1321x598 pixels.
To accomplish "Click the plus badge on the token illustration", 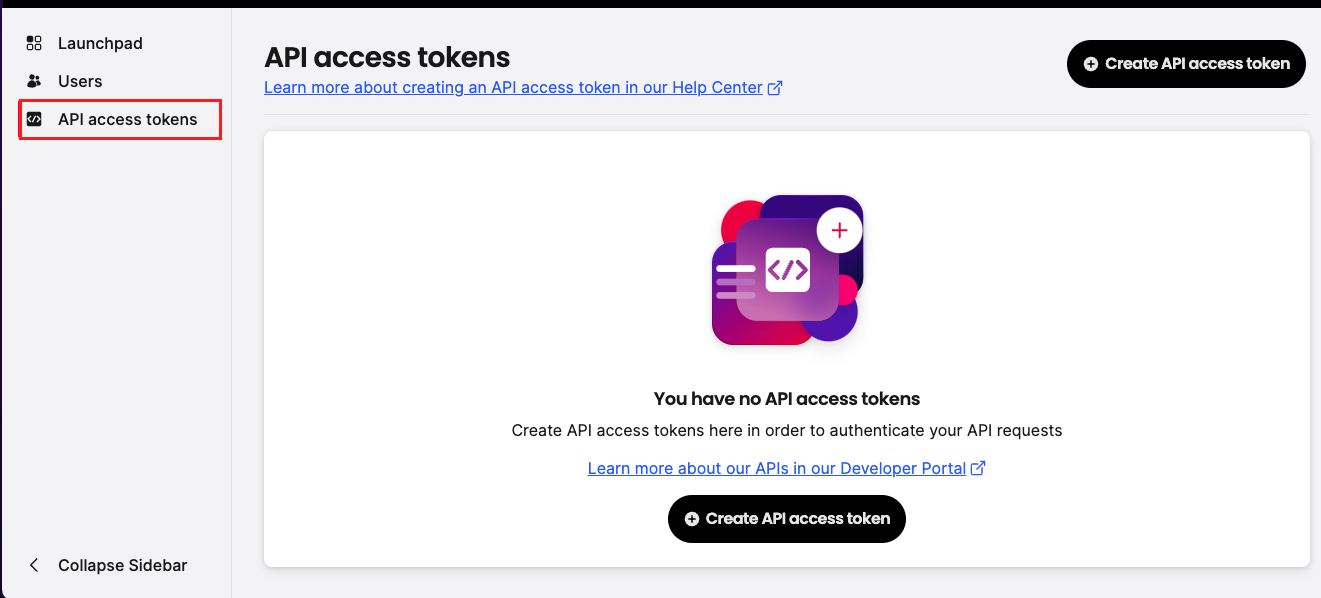I will click(839, 231).
